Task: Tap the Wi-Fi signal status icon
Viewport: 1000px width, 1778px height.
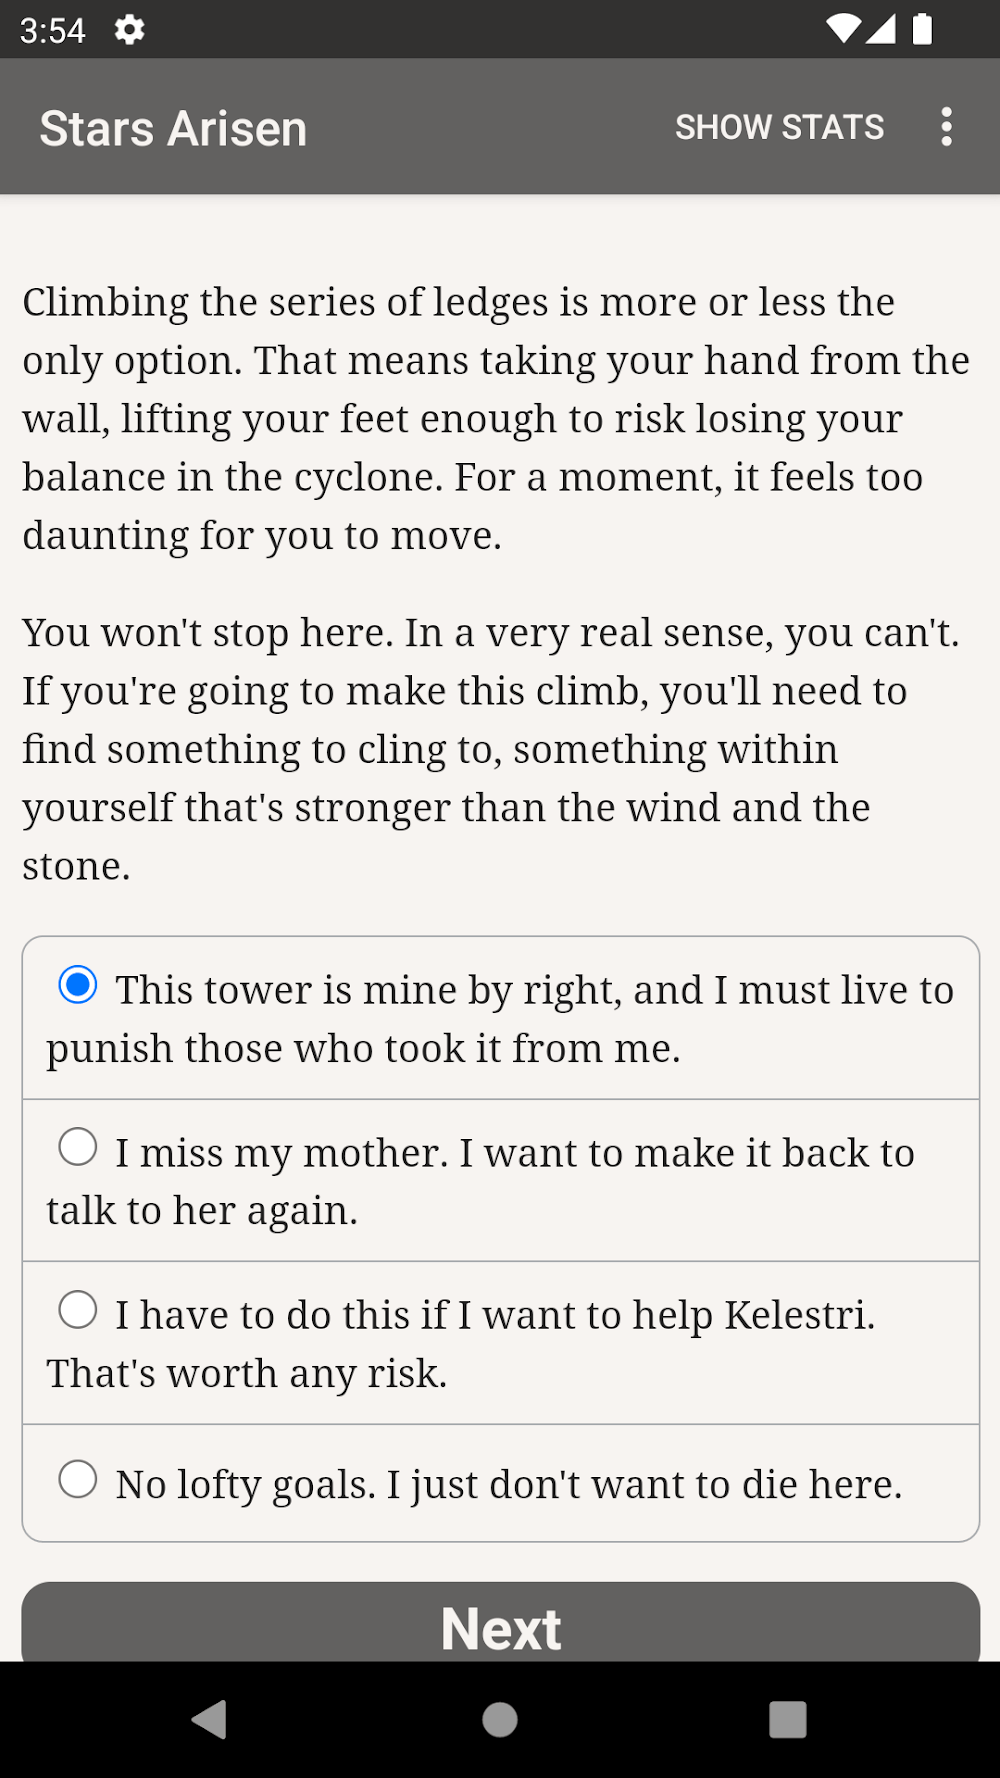Action: tap(843, 30)
